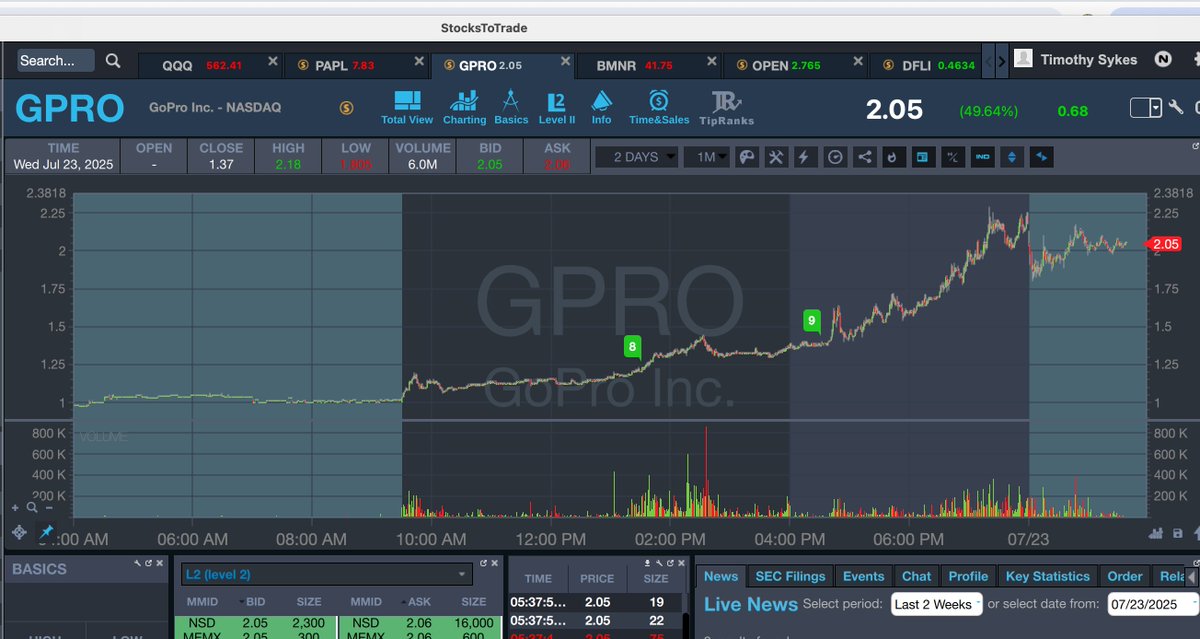Click the crosshair move chart icon
Screen dimensions: 1200x639
point(20,533)
